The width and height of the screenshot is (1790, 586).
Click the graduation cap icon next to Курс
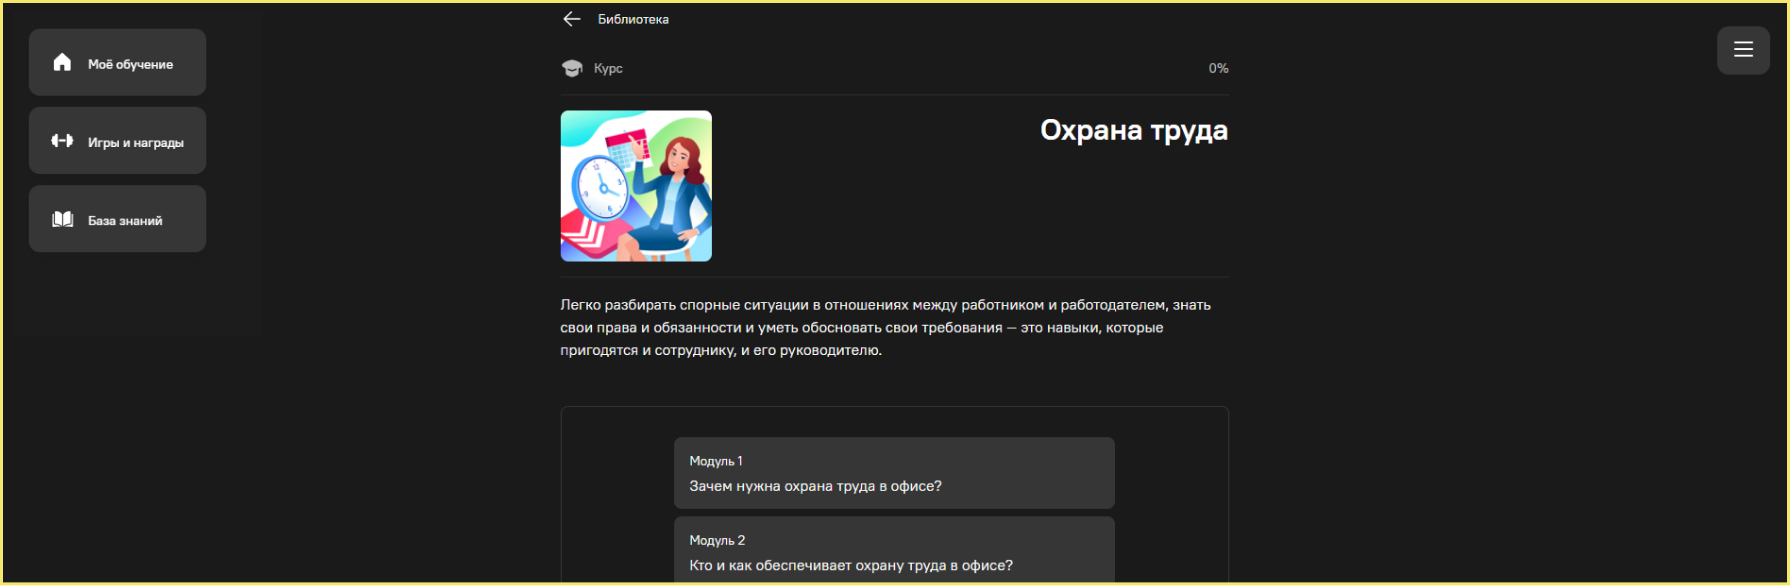click(x=572, y=68)
